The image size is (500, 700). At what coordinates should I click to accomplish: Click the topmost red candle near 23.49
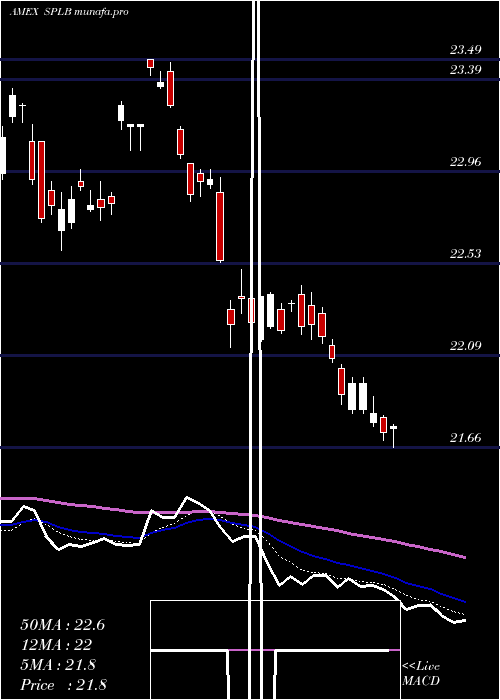[x=150, y=63]
